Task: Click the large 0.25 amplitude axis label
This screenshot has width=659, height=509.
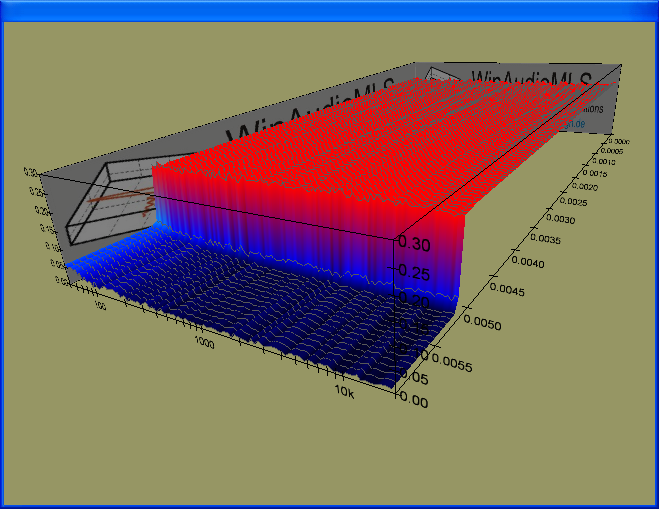Action: coord(416,273)
